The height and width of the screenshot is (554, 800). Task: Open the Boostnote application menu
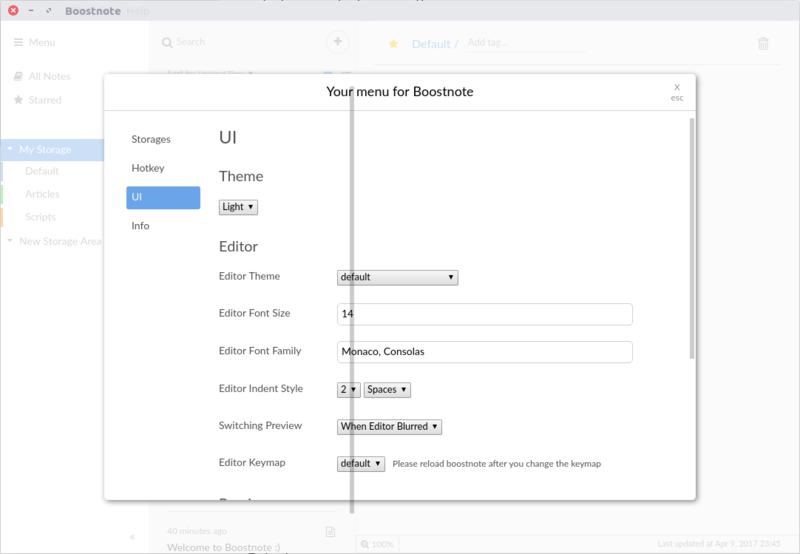[x=93, y=11]
